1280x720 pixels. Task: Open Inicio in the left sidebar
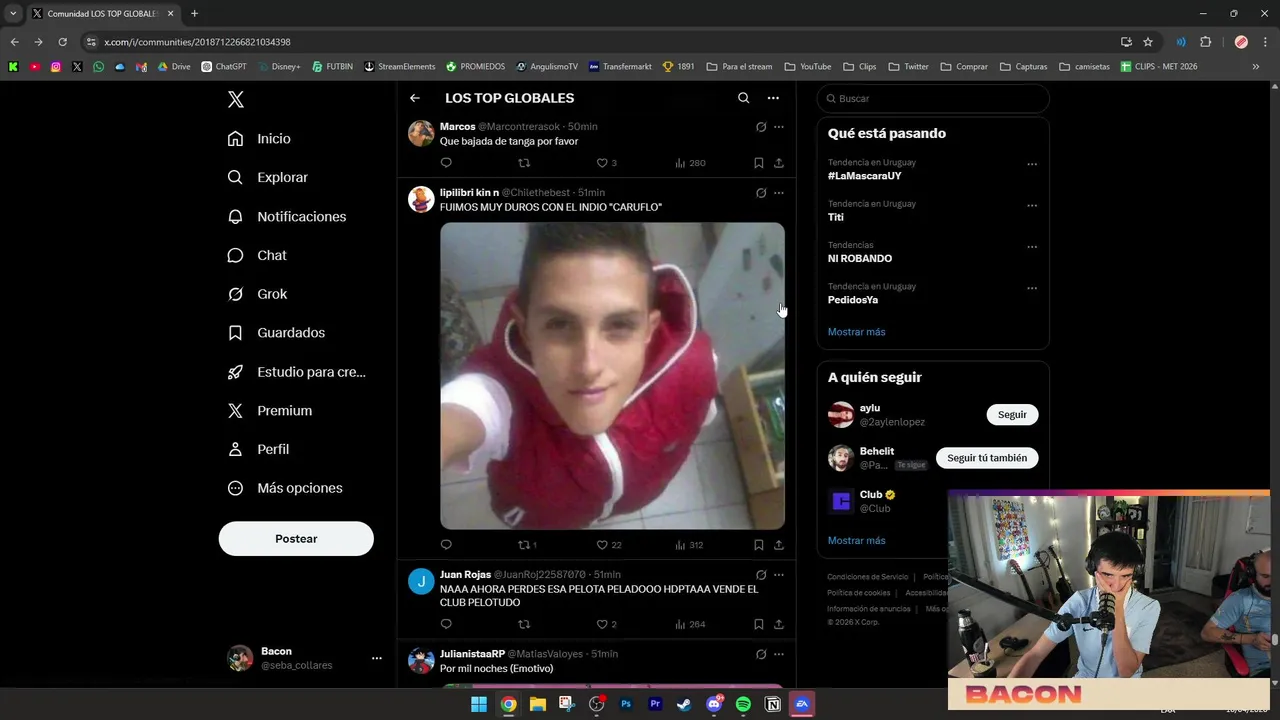tap(259, 139)
